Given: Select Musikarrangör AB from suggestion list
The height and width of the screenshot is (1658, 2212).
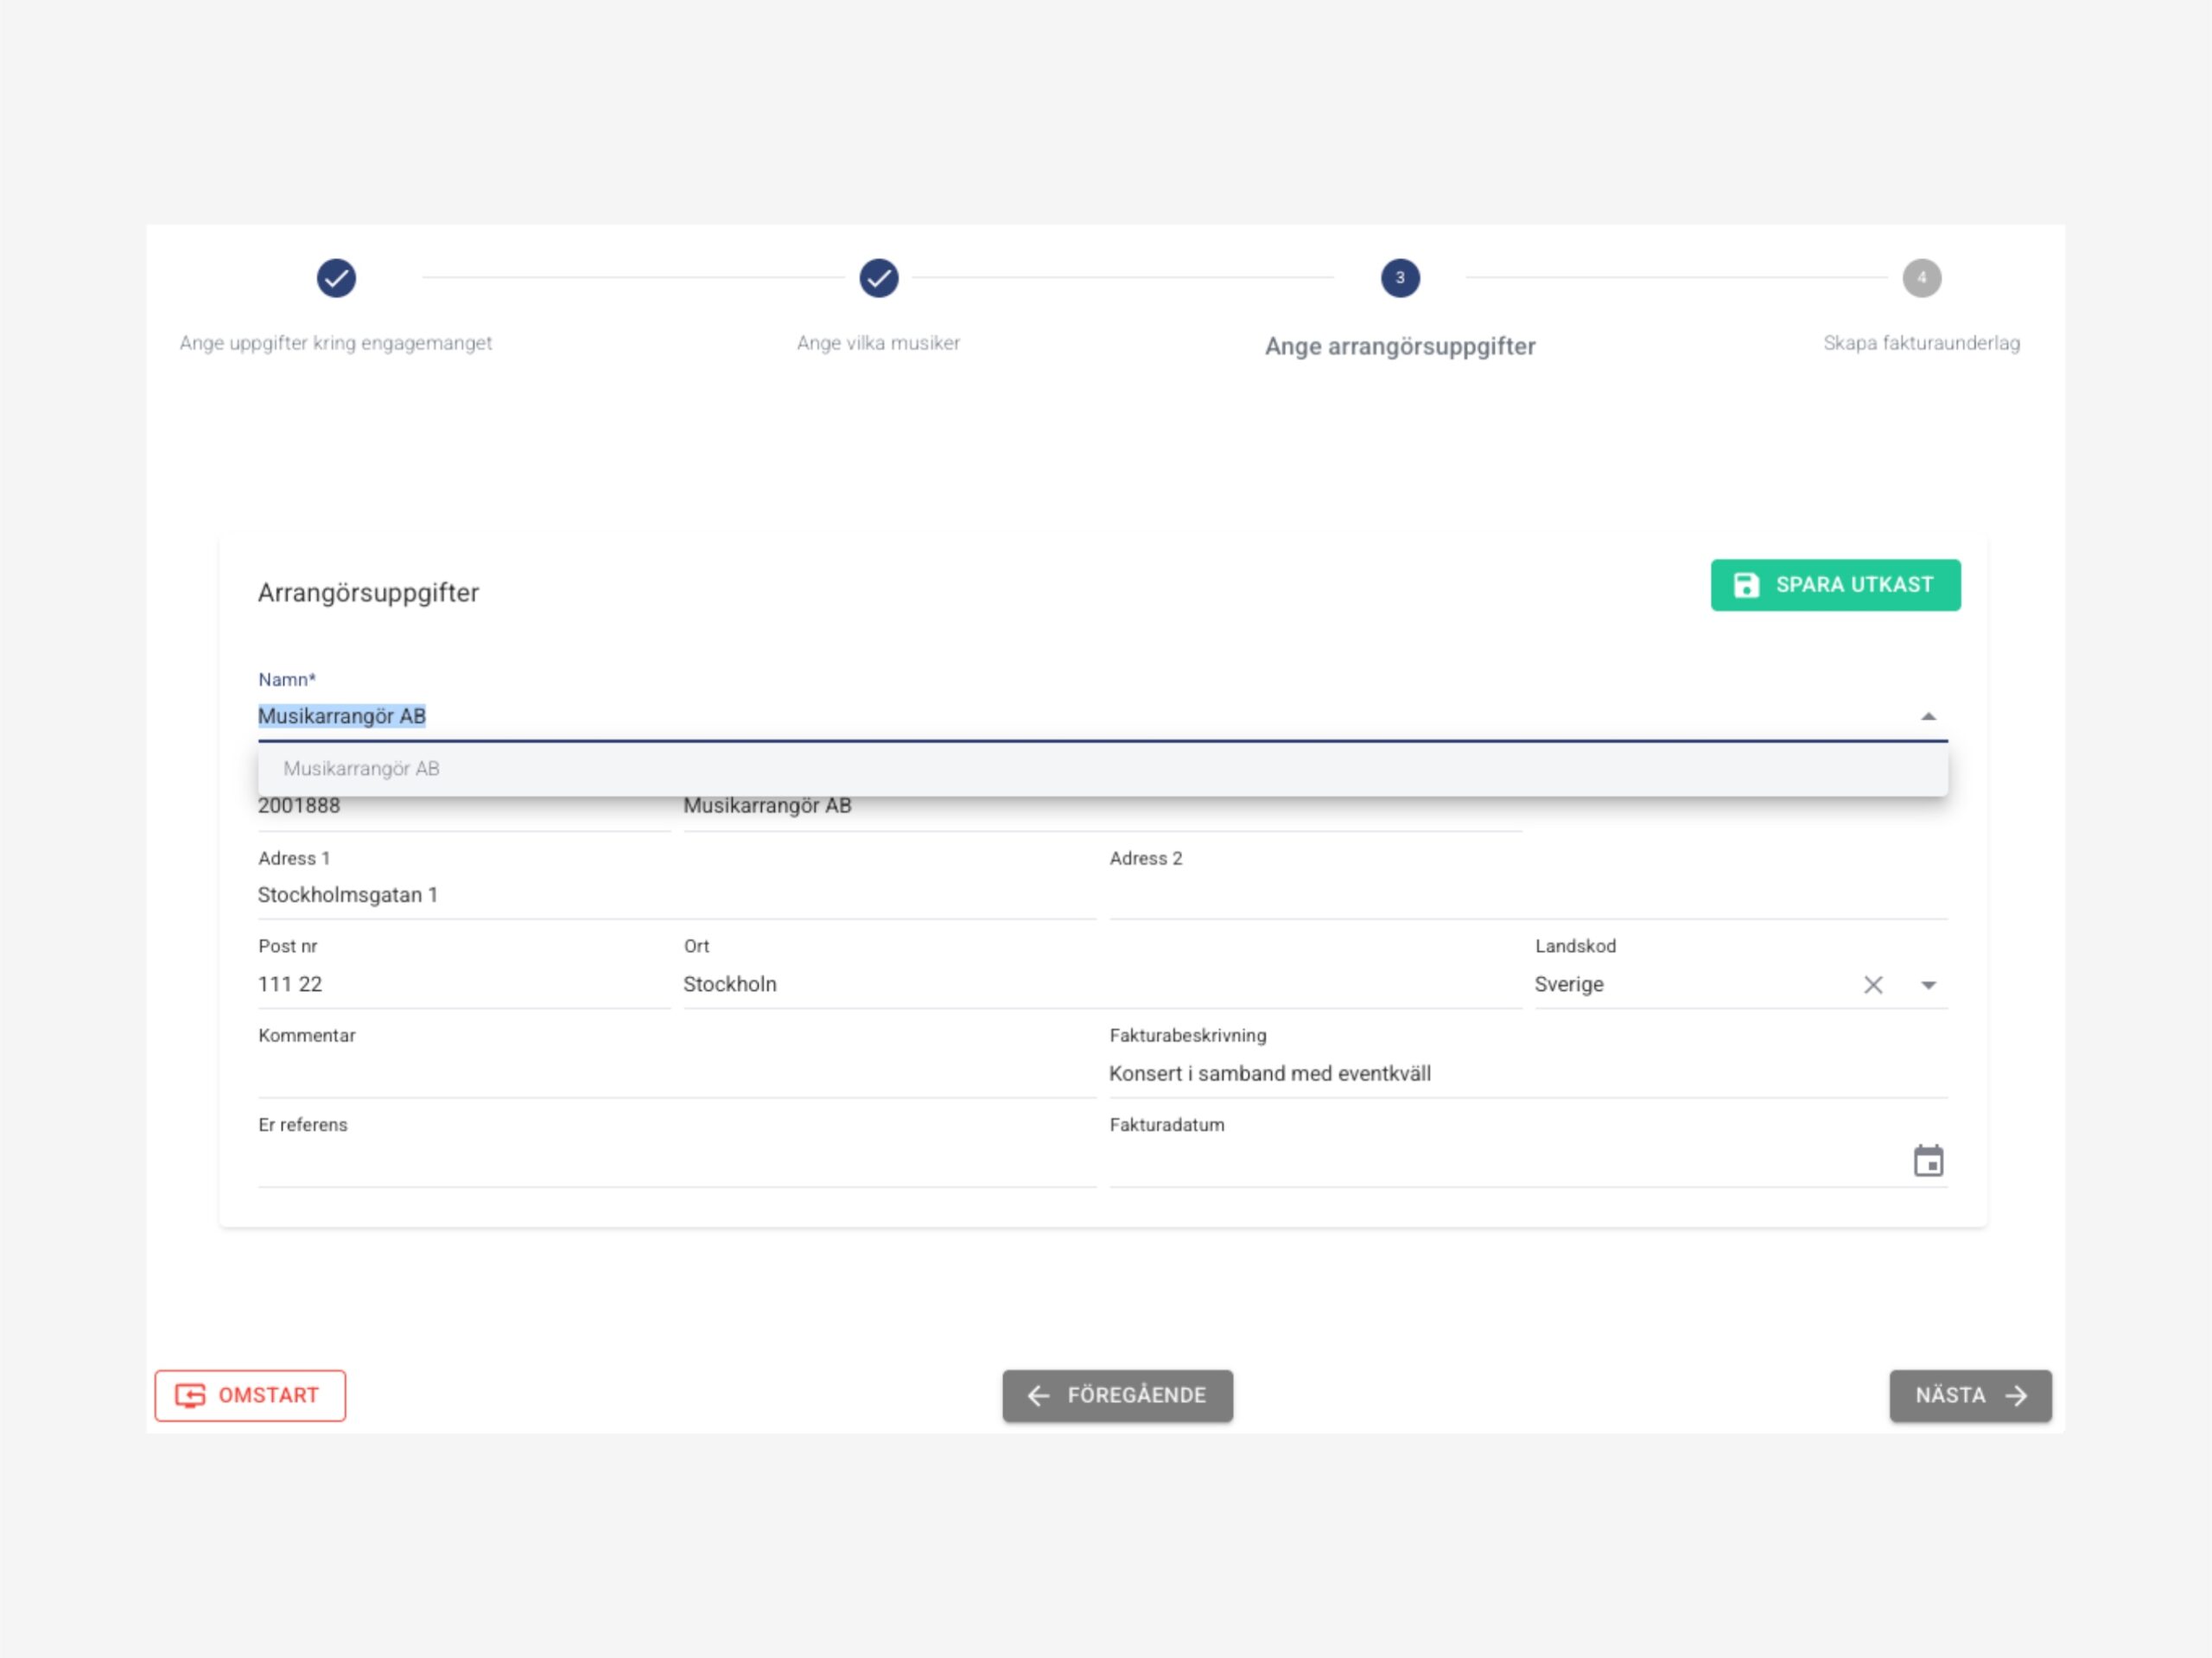Looking at the screenshot, I should click(362, 769).
